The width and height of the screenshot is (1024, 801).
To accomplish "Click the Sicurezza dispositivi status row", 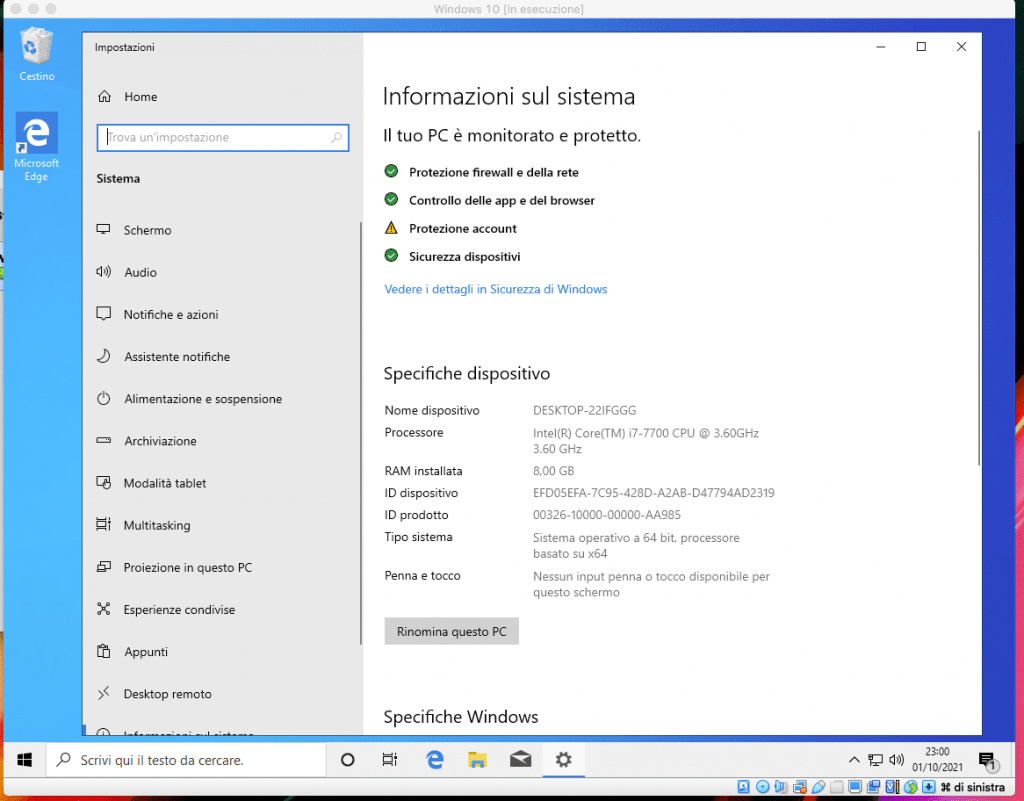I will point(453,257).
